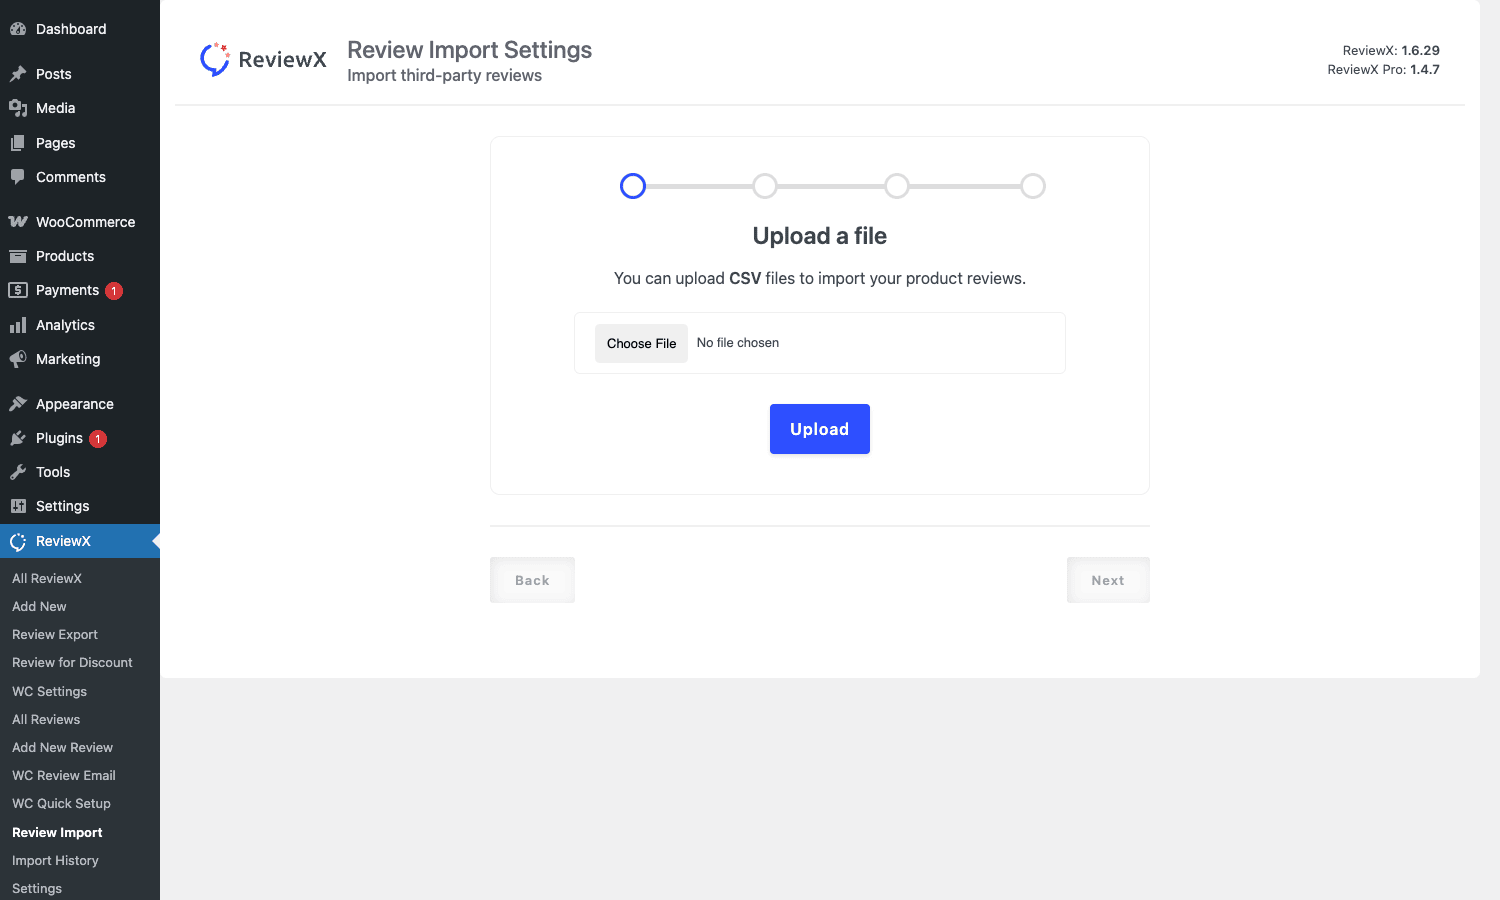This screenshot has width=1500, height=900.
Task: Click the Tools wrench icon
Action: coord(18,472)
